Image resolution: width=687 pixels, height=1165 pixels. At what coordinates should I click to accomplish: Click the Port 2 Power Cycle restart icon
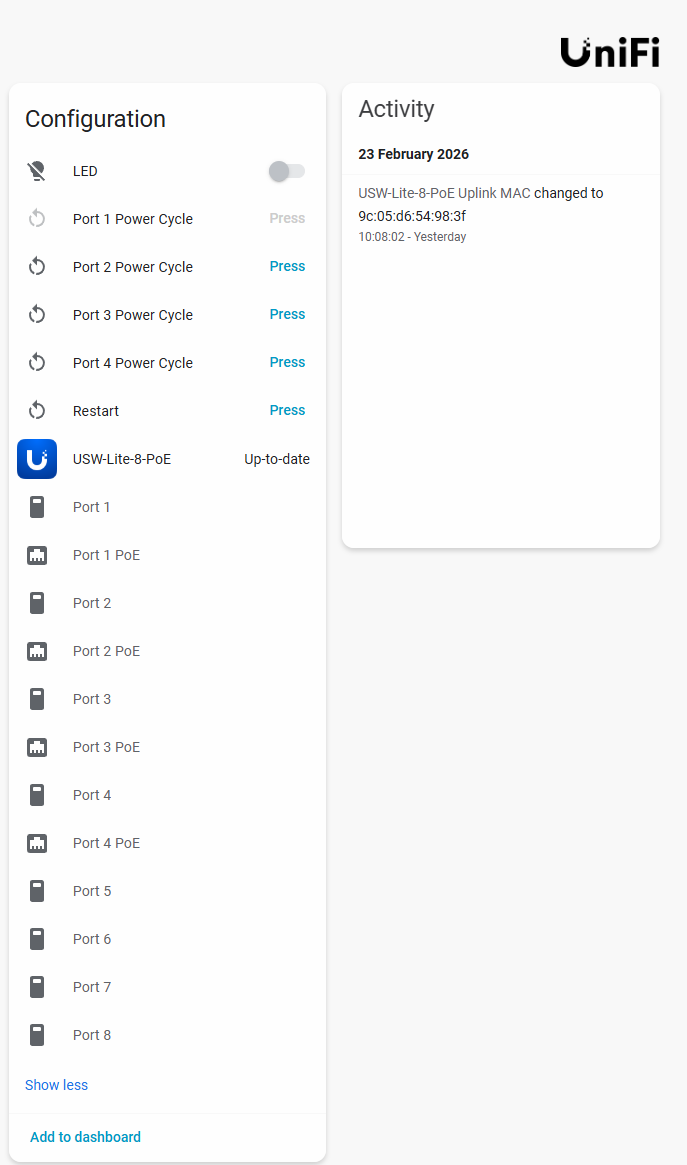tap(37, 267)
